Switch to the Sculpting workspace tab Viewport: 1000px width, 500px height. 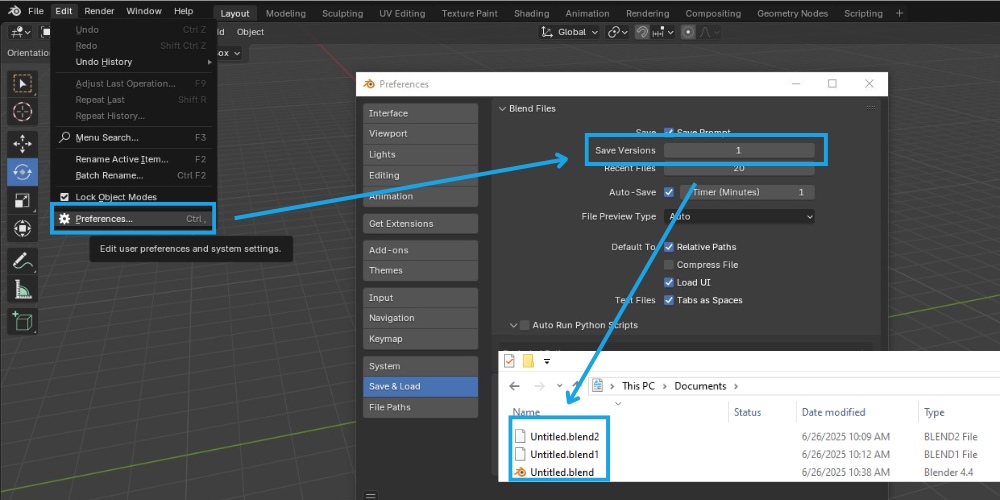click(342, 14)
